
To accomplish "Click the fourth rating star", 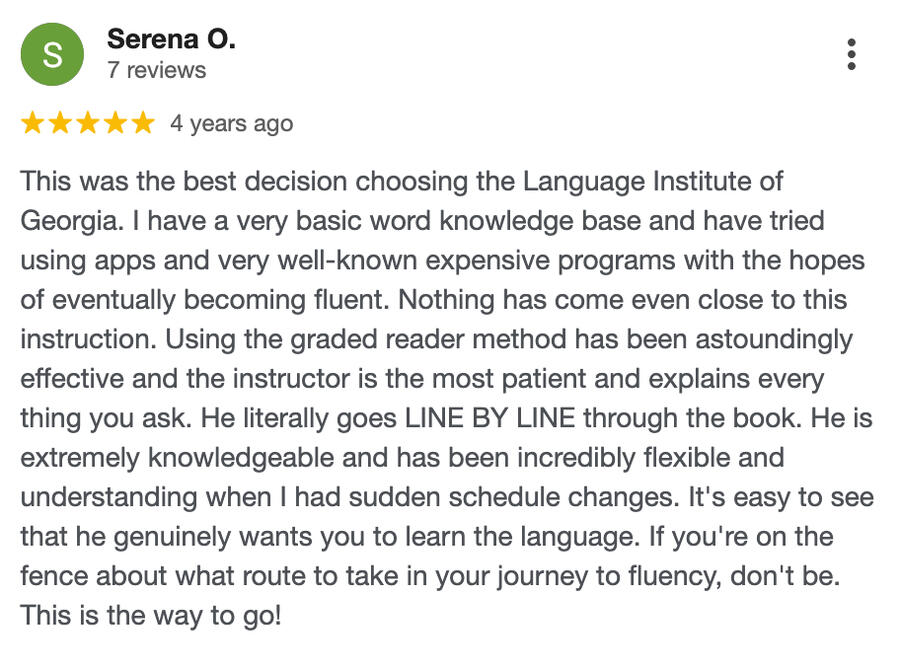I will point(116,123).
